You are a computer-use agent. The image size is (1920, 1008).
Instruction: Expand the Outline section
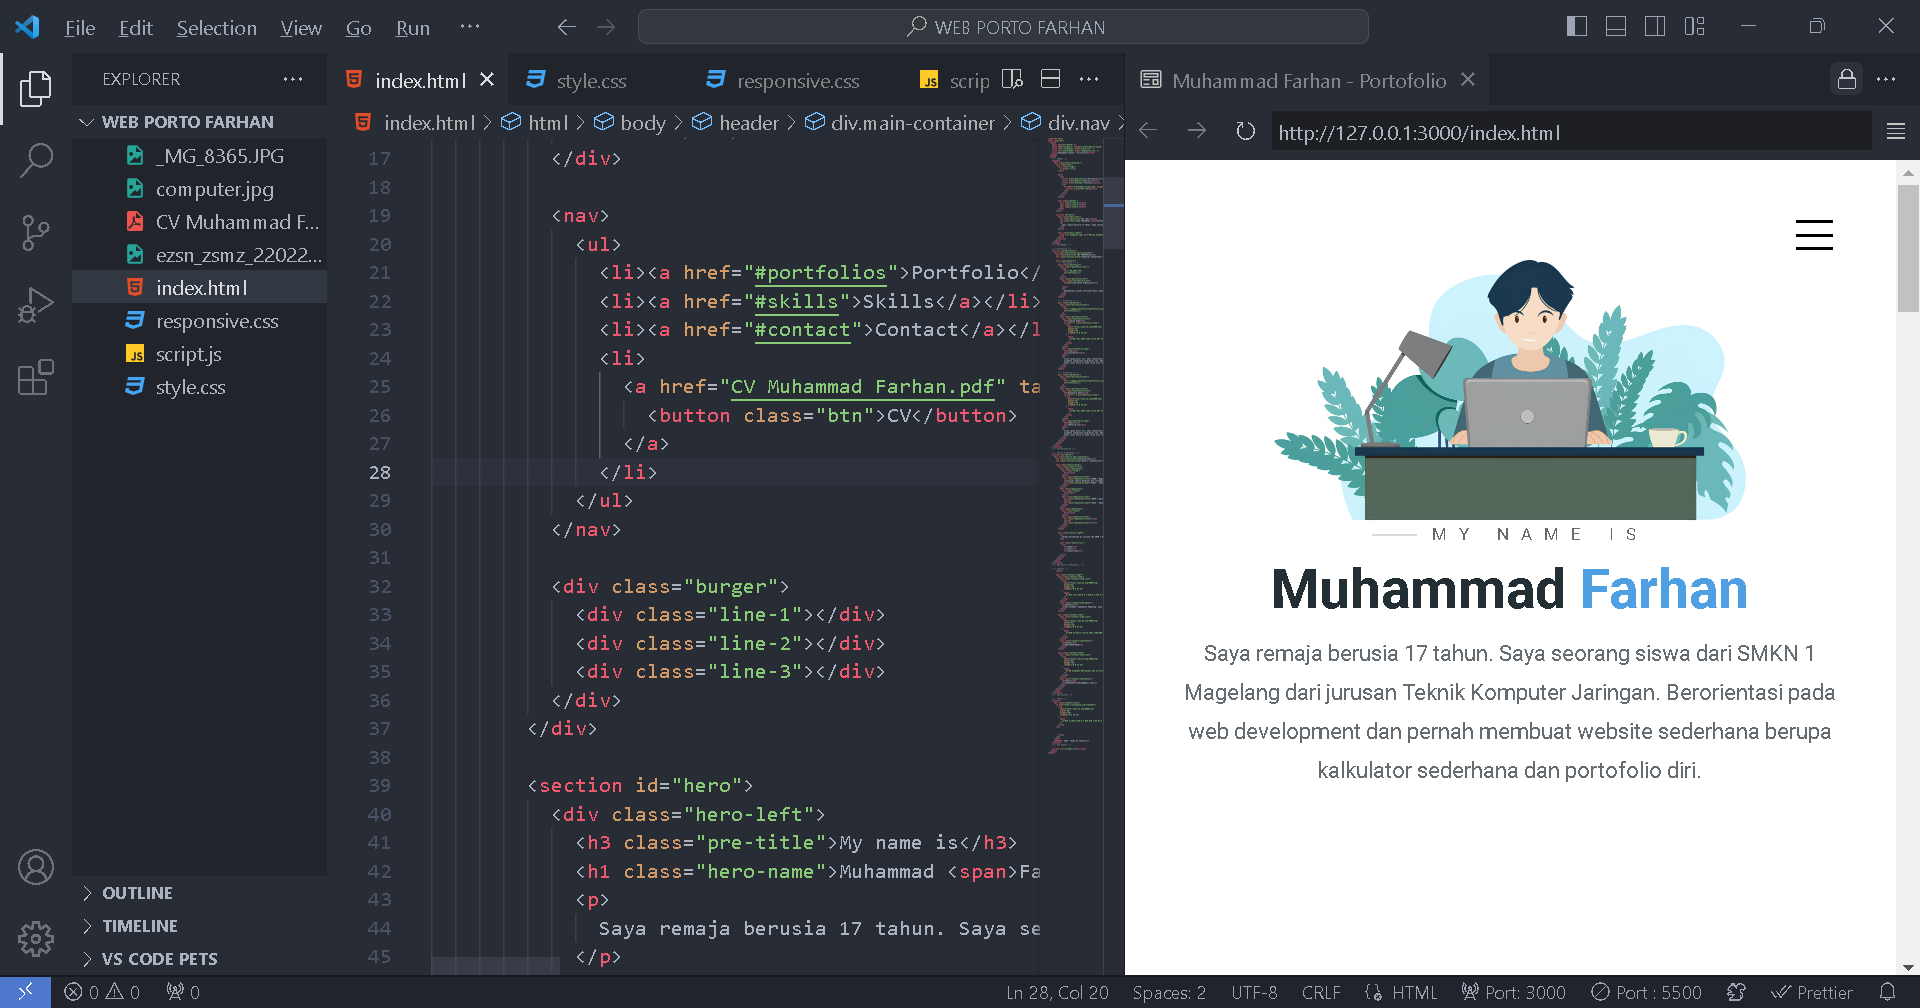pos(137,892)
